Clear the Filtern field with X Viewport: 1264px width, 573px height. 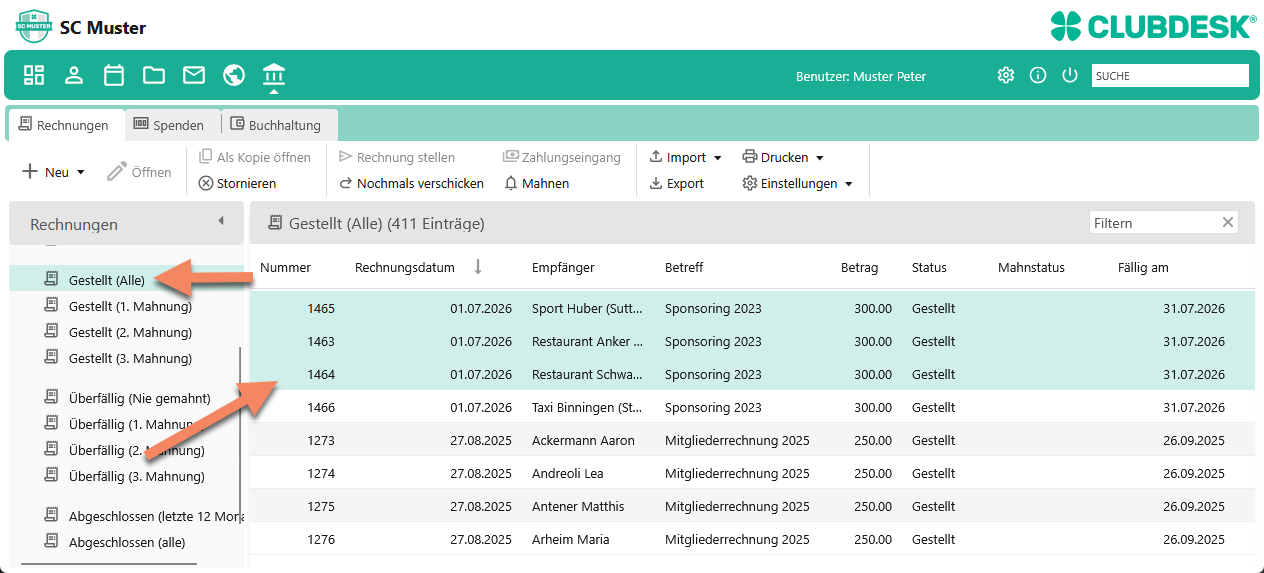[x=1228, y=223]
